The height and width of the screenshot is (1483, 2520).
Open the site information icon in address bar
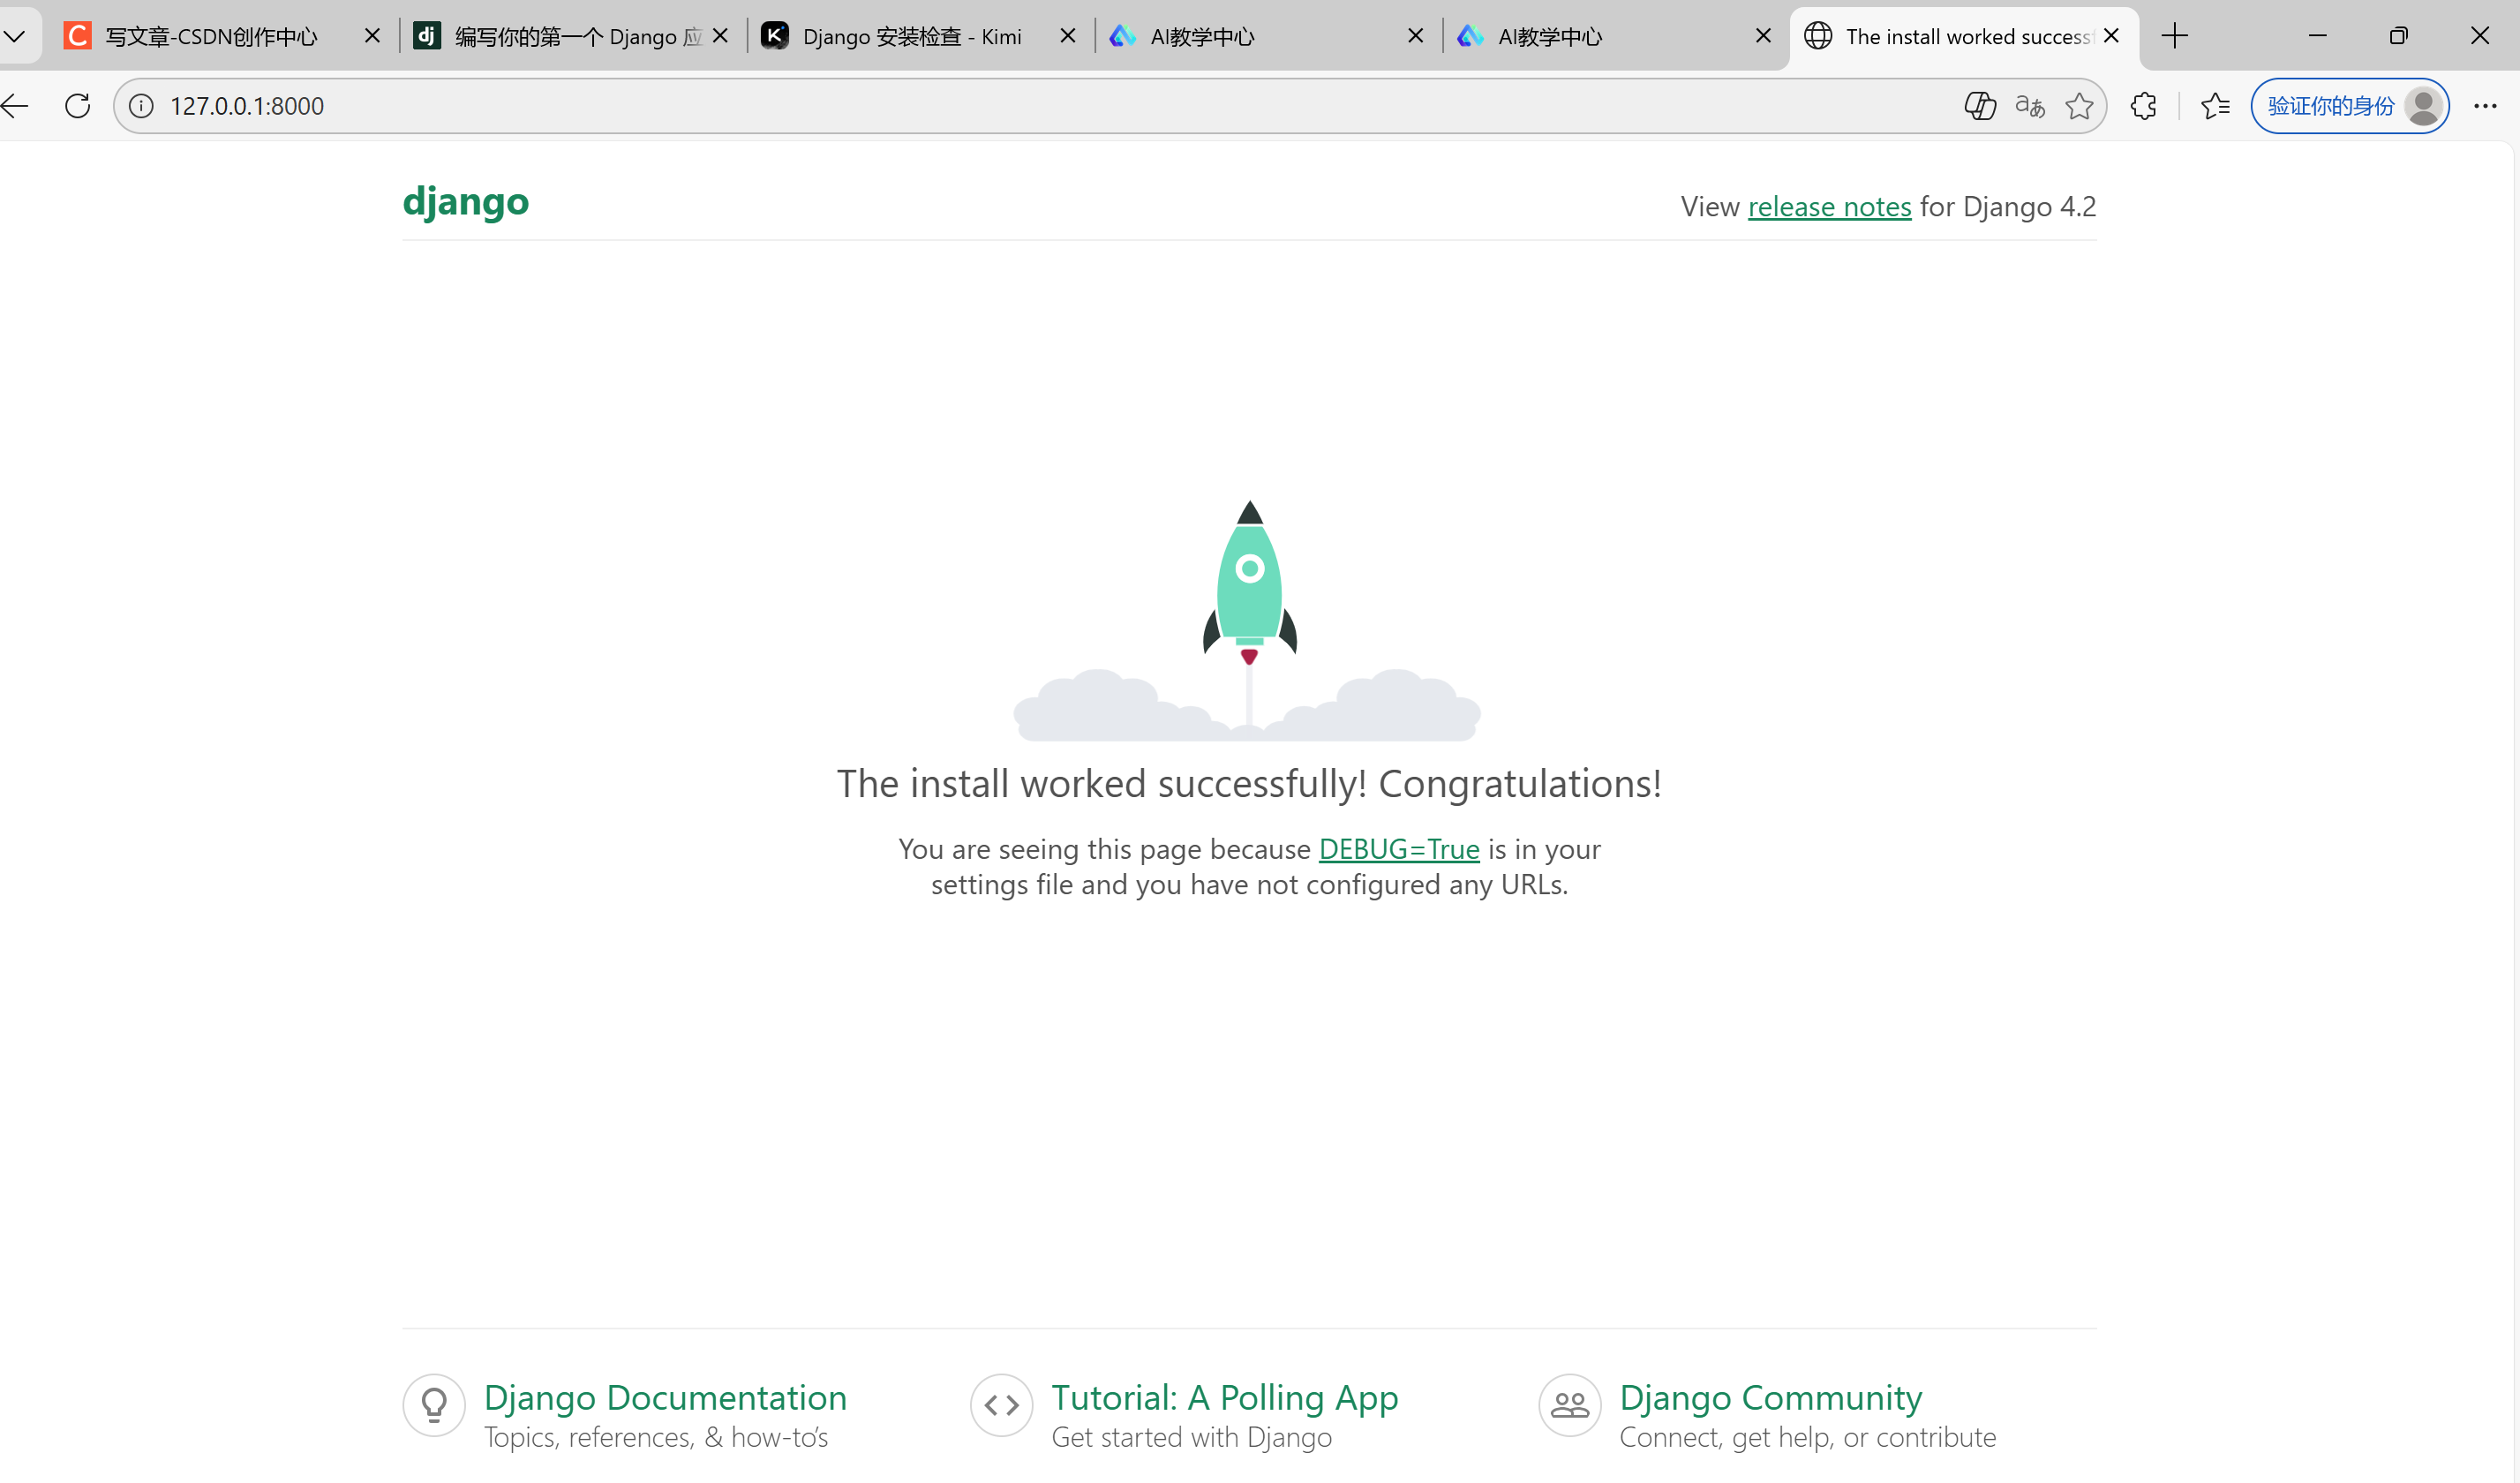(141, 106)
